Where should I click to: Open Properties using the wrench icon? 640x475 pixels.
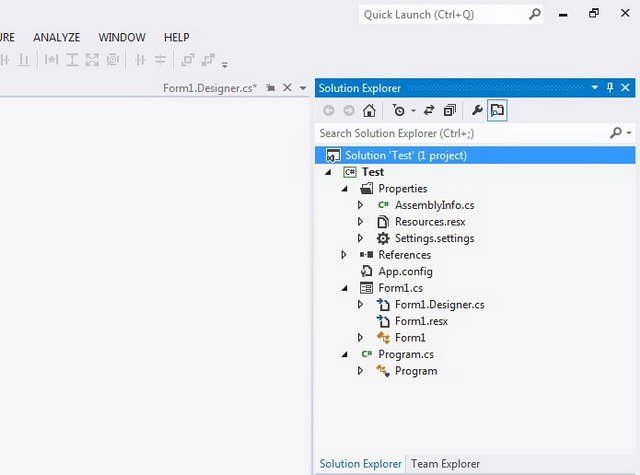[x=477, y=111]
